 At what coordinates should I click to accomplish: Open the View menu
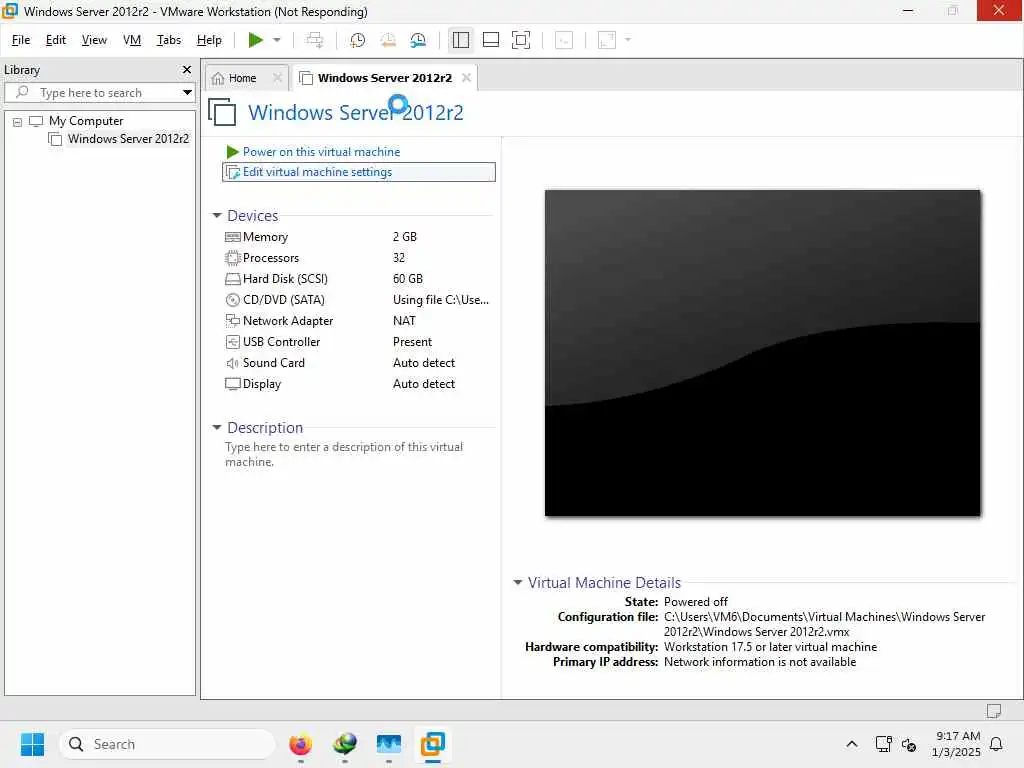pyautogui.click(x=94, y=40)
